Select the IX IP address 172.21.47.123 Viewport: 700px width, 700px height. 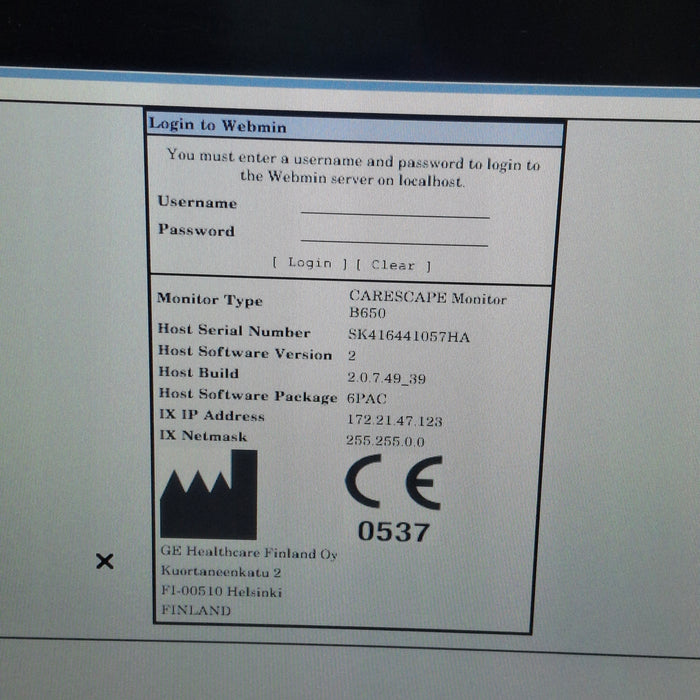(x=394, y=421)
